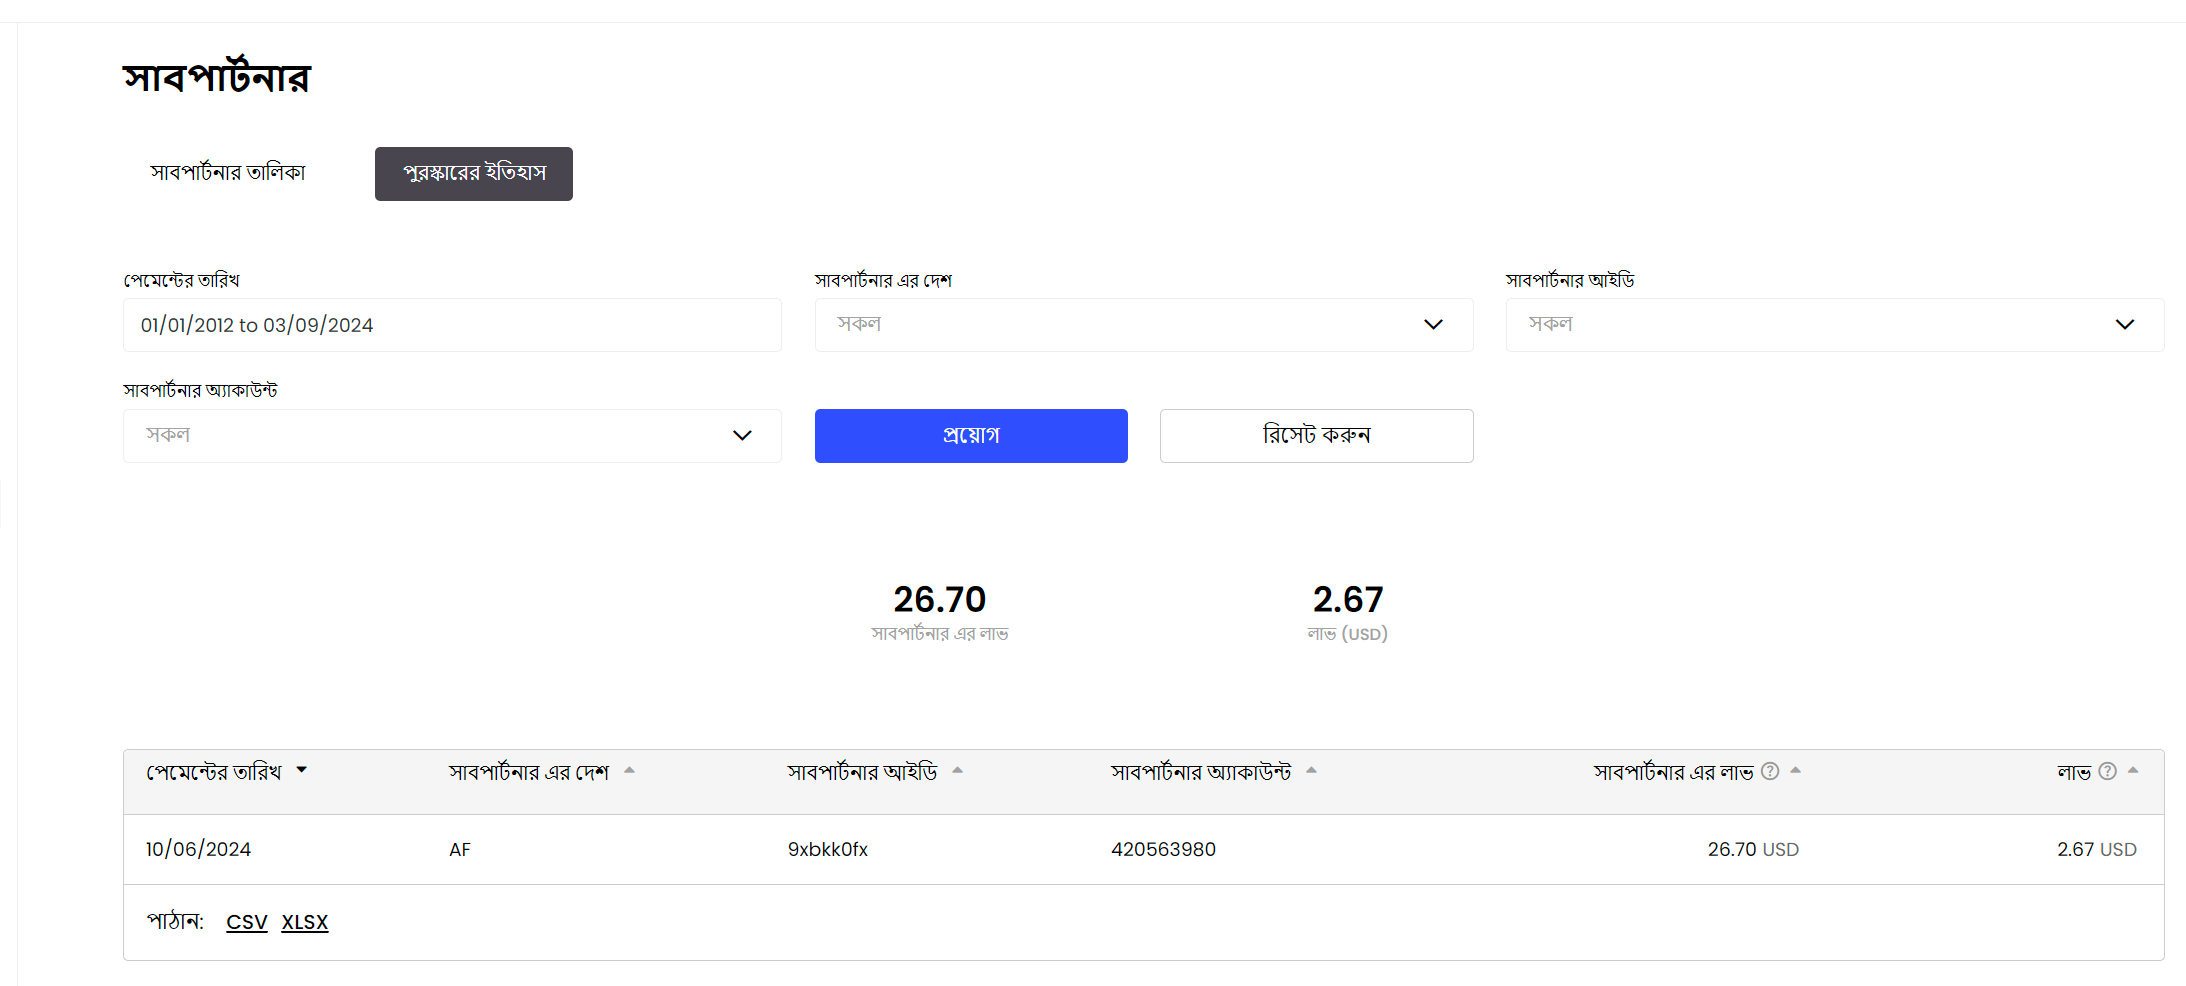This screenshot has width=2186, height=986.
Task: Export table as XLSX
Action: [305, 922]
